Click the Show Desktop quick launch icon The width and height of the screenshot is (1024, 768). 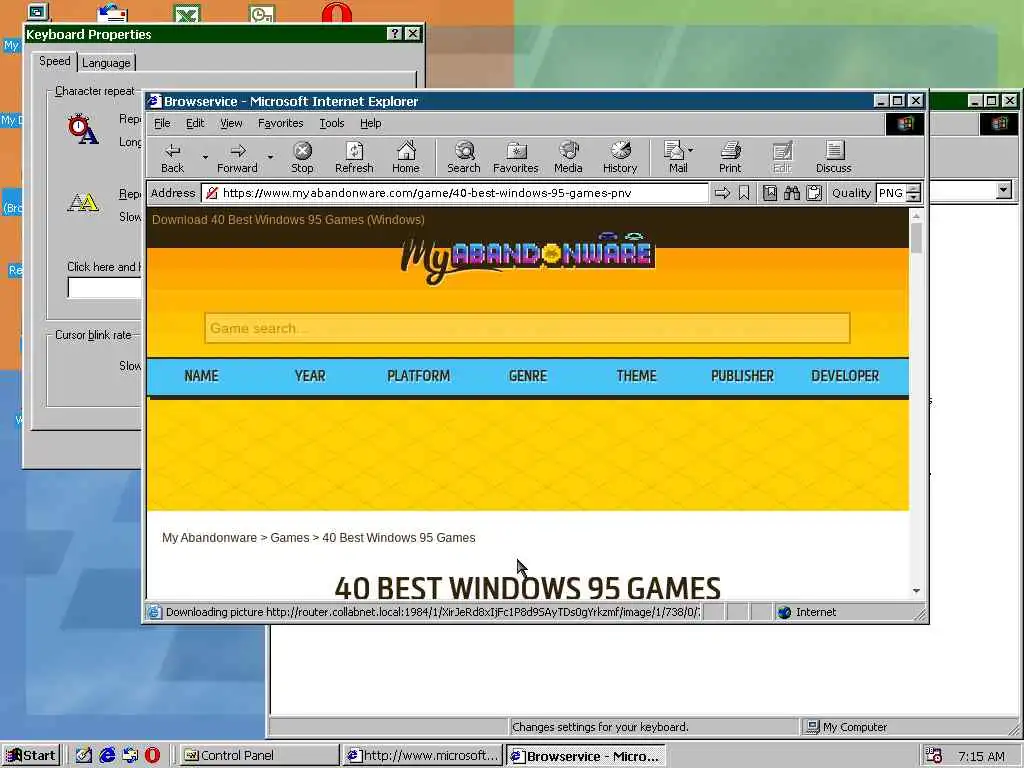click(83, 755)
